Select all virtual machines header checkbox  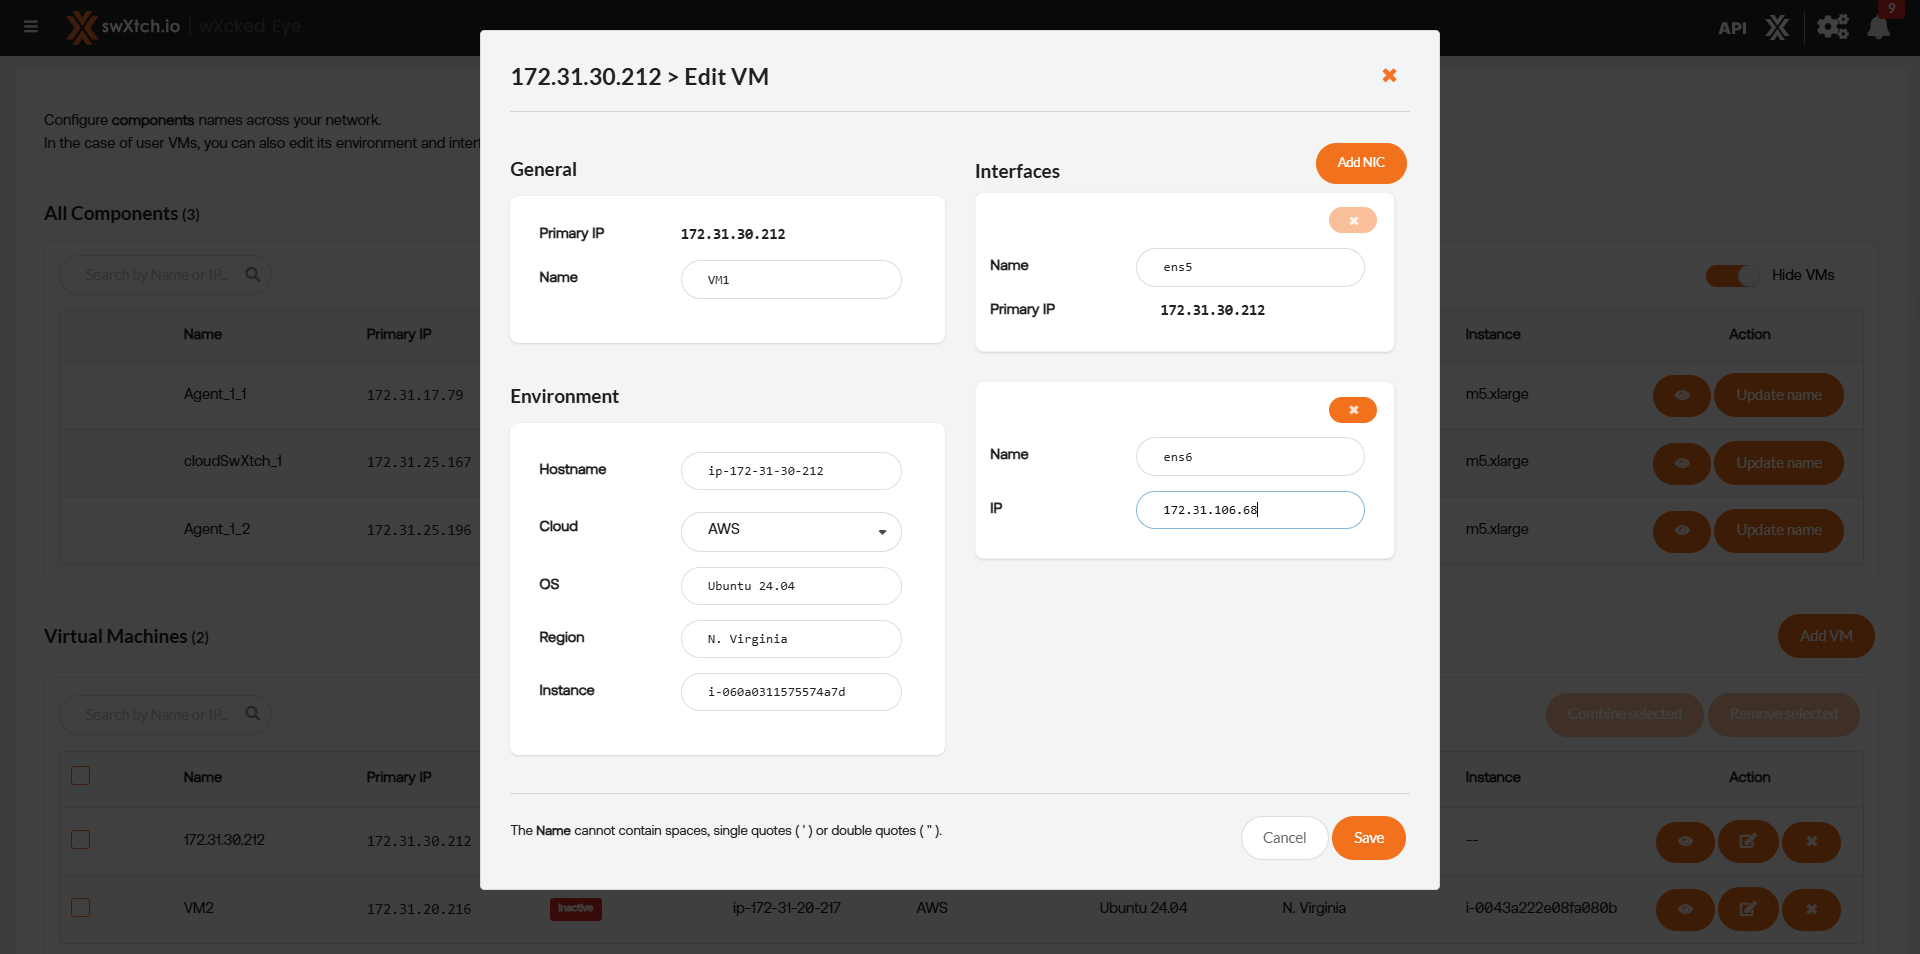tap(81, 776)
